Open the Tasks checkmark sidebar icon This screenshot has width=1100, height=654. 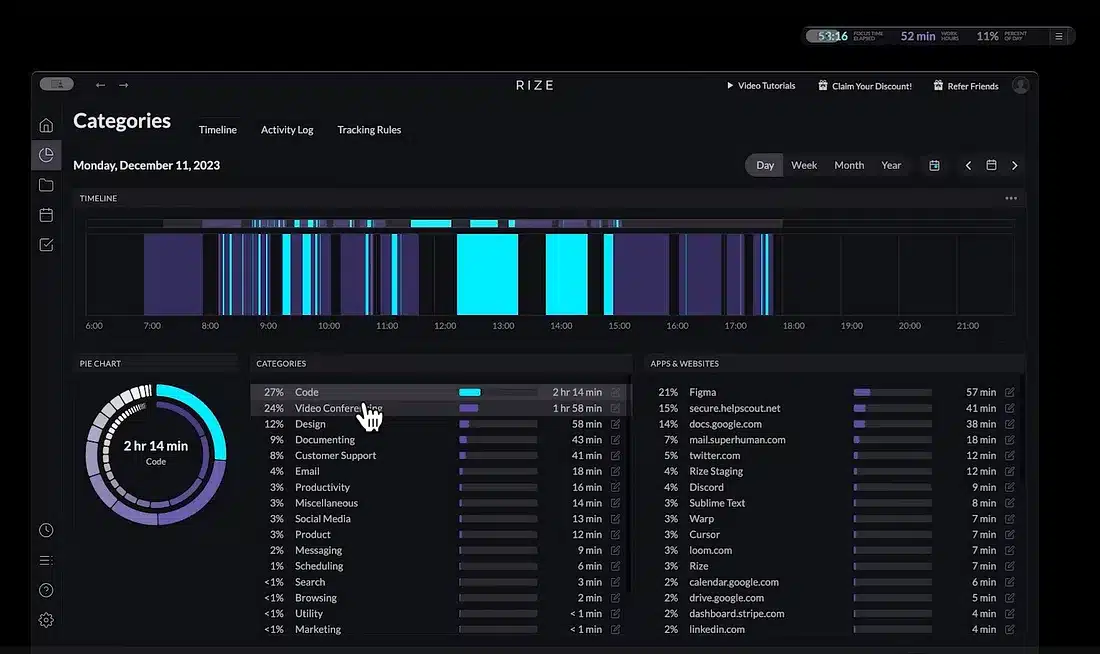click(46, 245)
